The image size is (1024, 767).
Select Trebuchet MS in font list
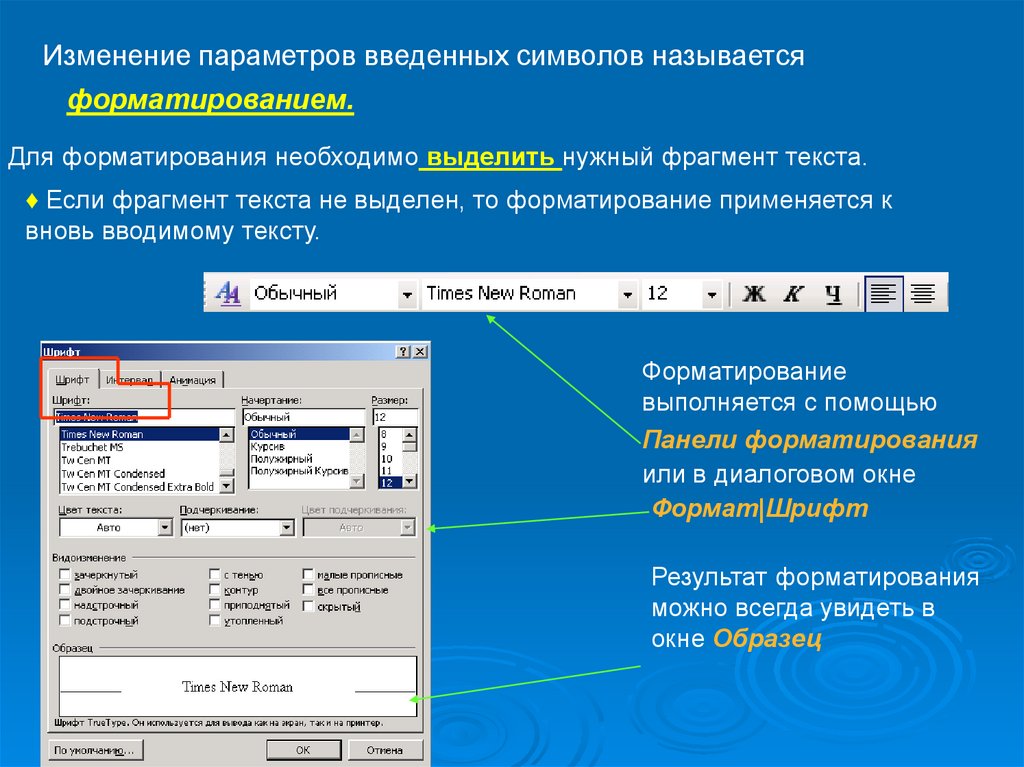tap(93, 447)
